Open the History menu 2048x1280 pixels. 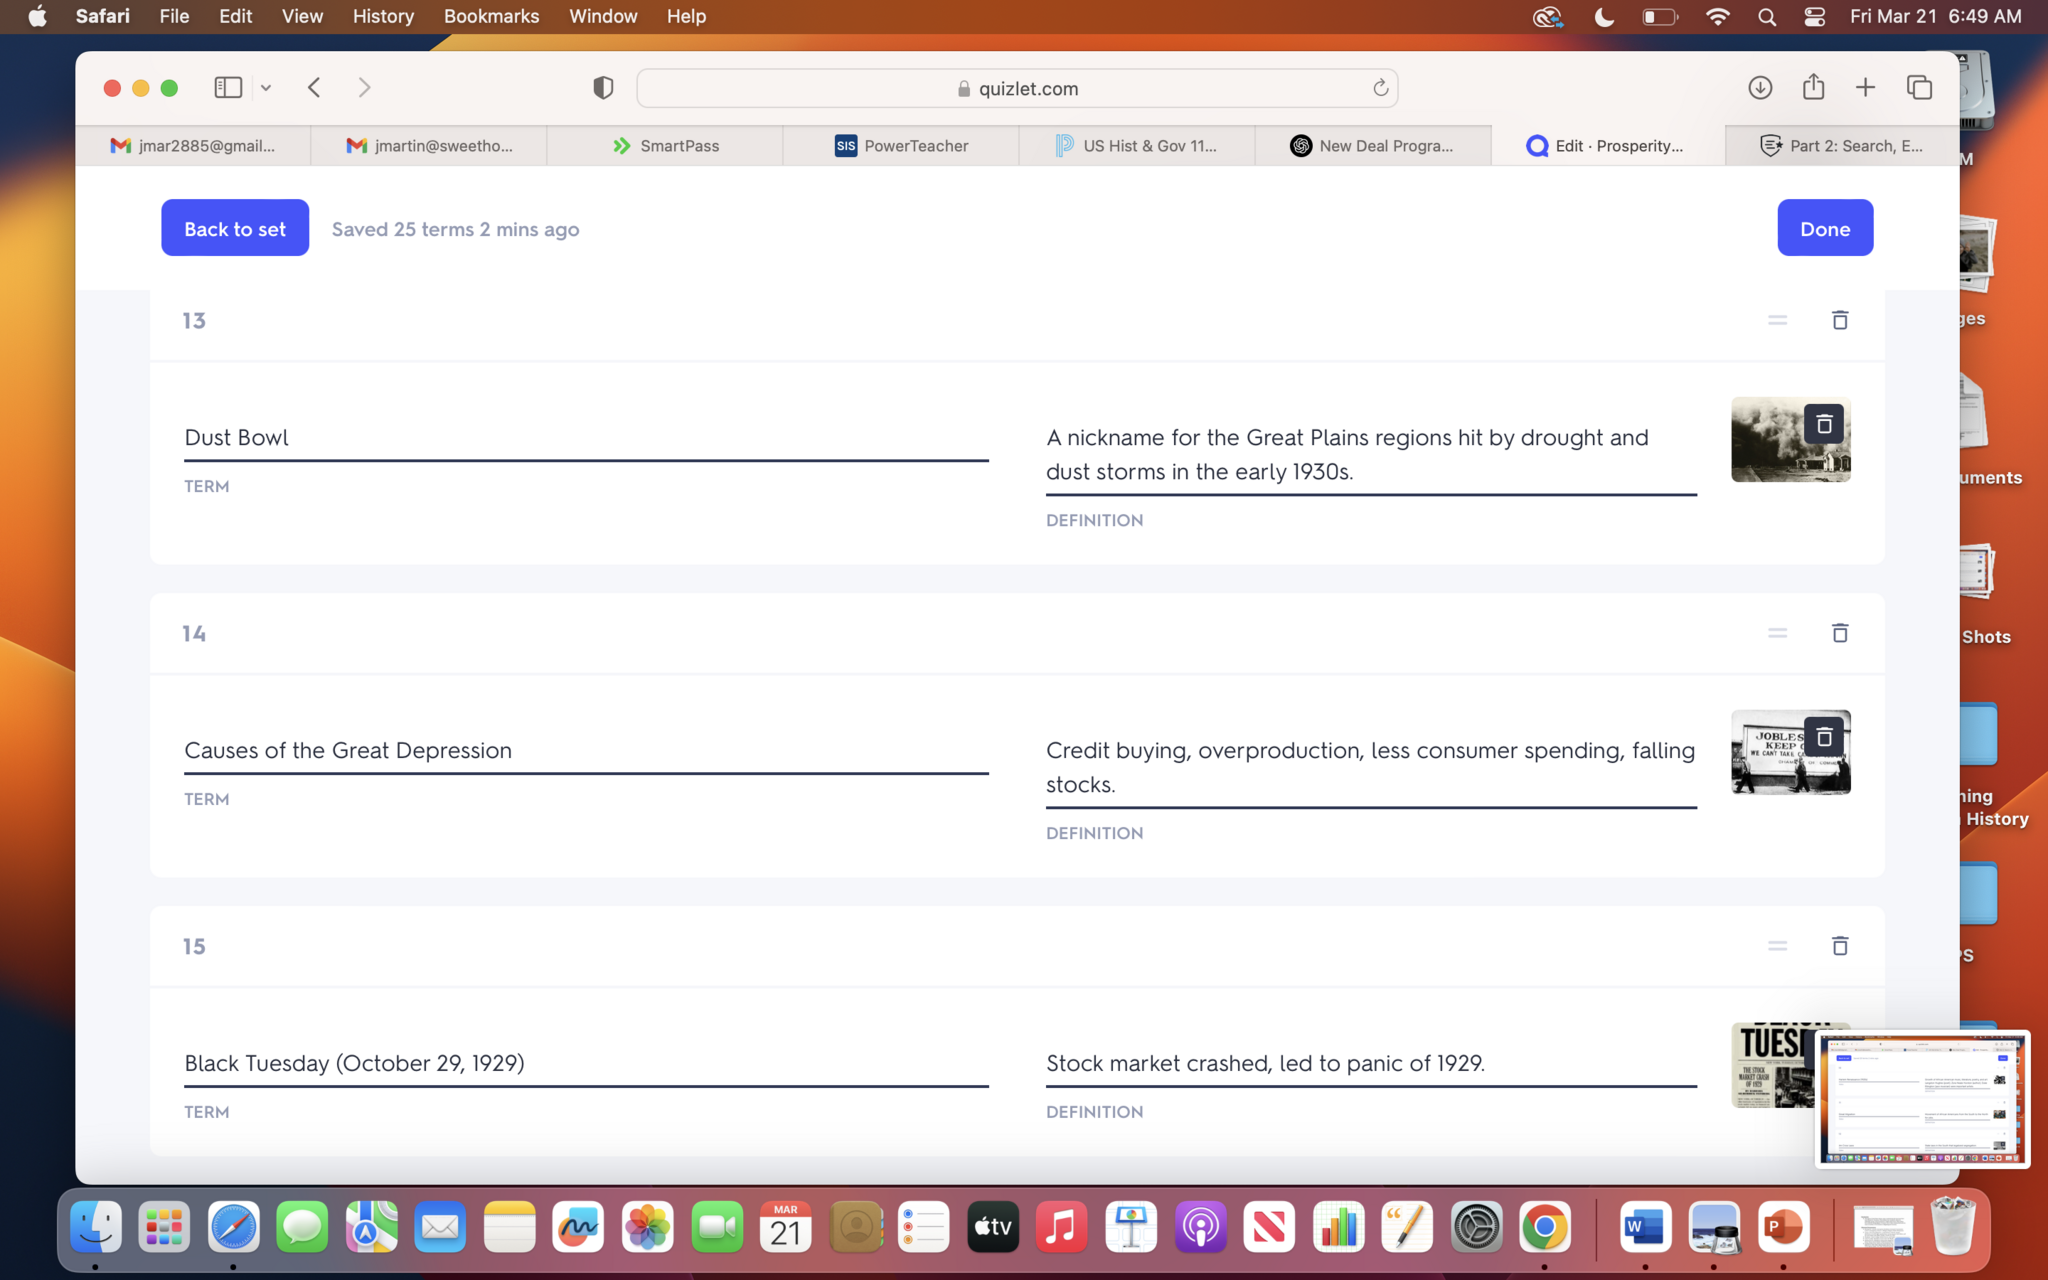[382, 17]
